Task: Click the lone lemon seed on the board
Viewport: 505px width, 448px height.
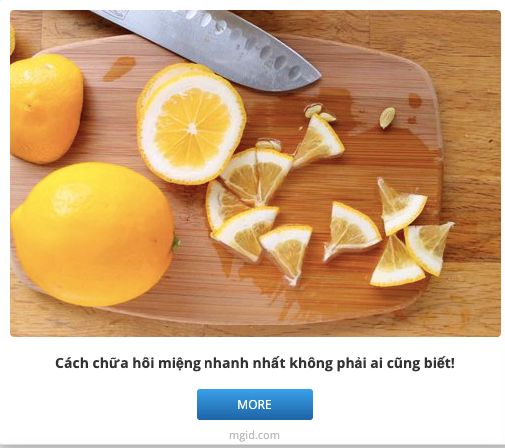Action: (387, 117)
